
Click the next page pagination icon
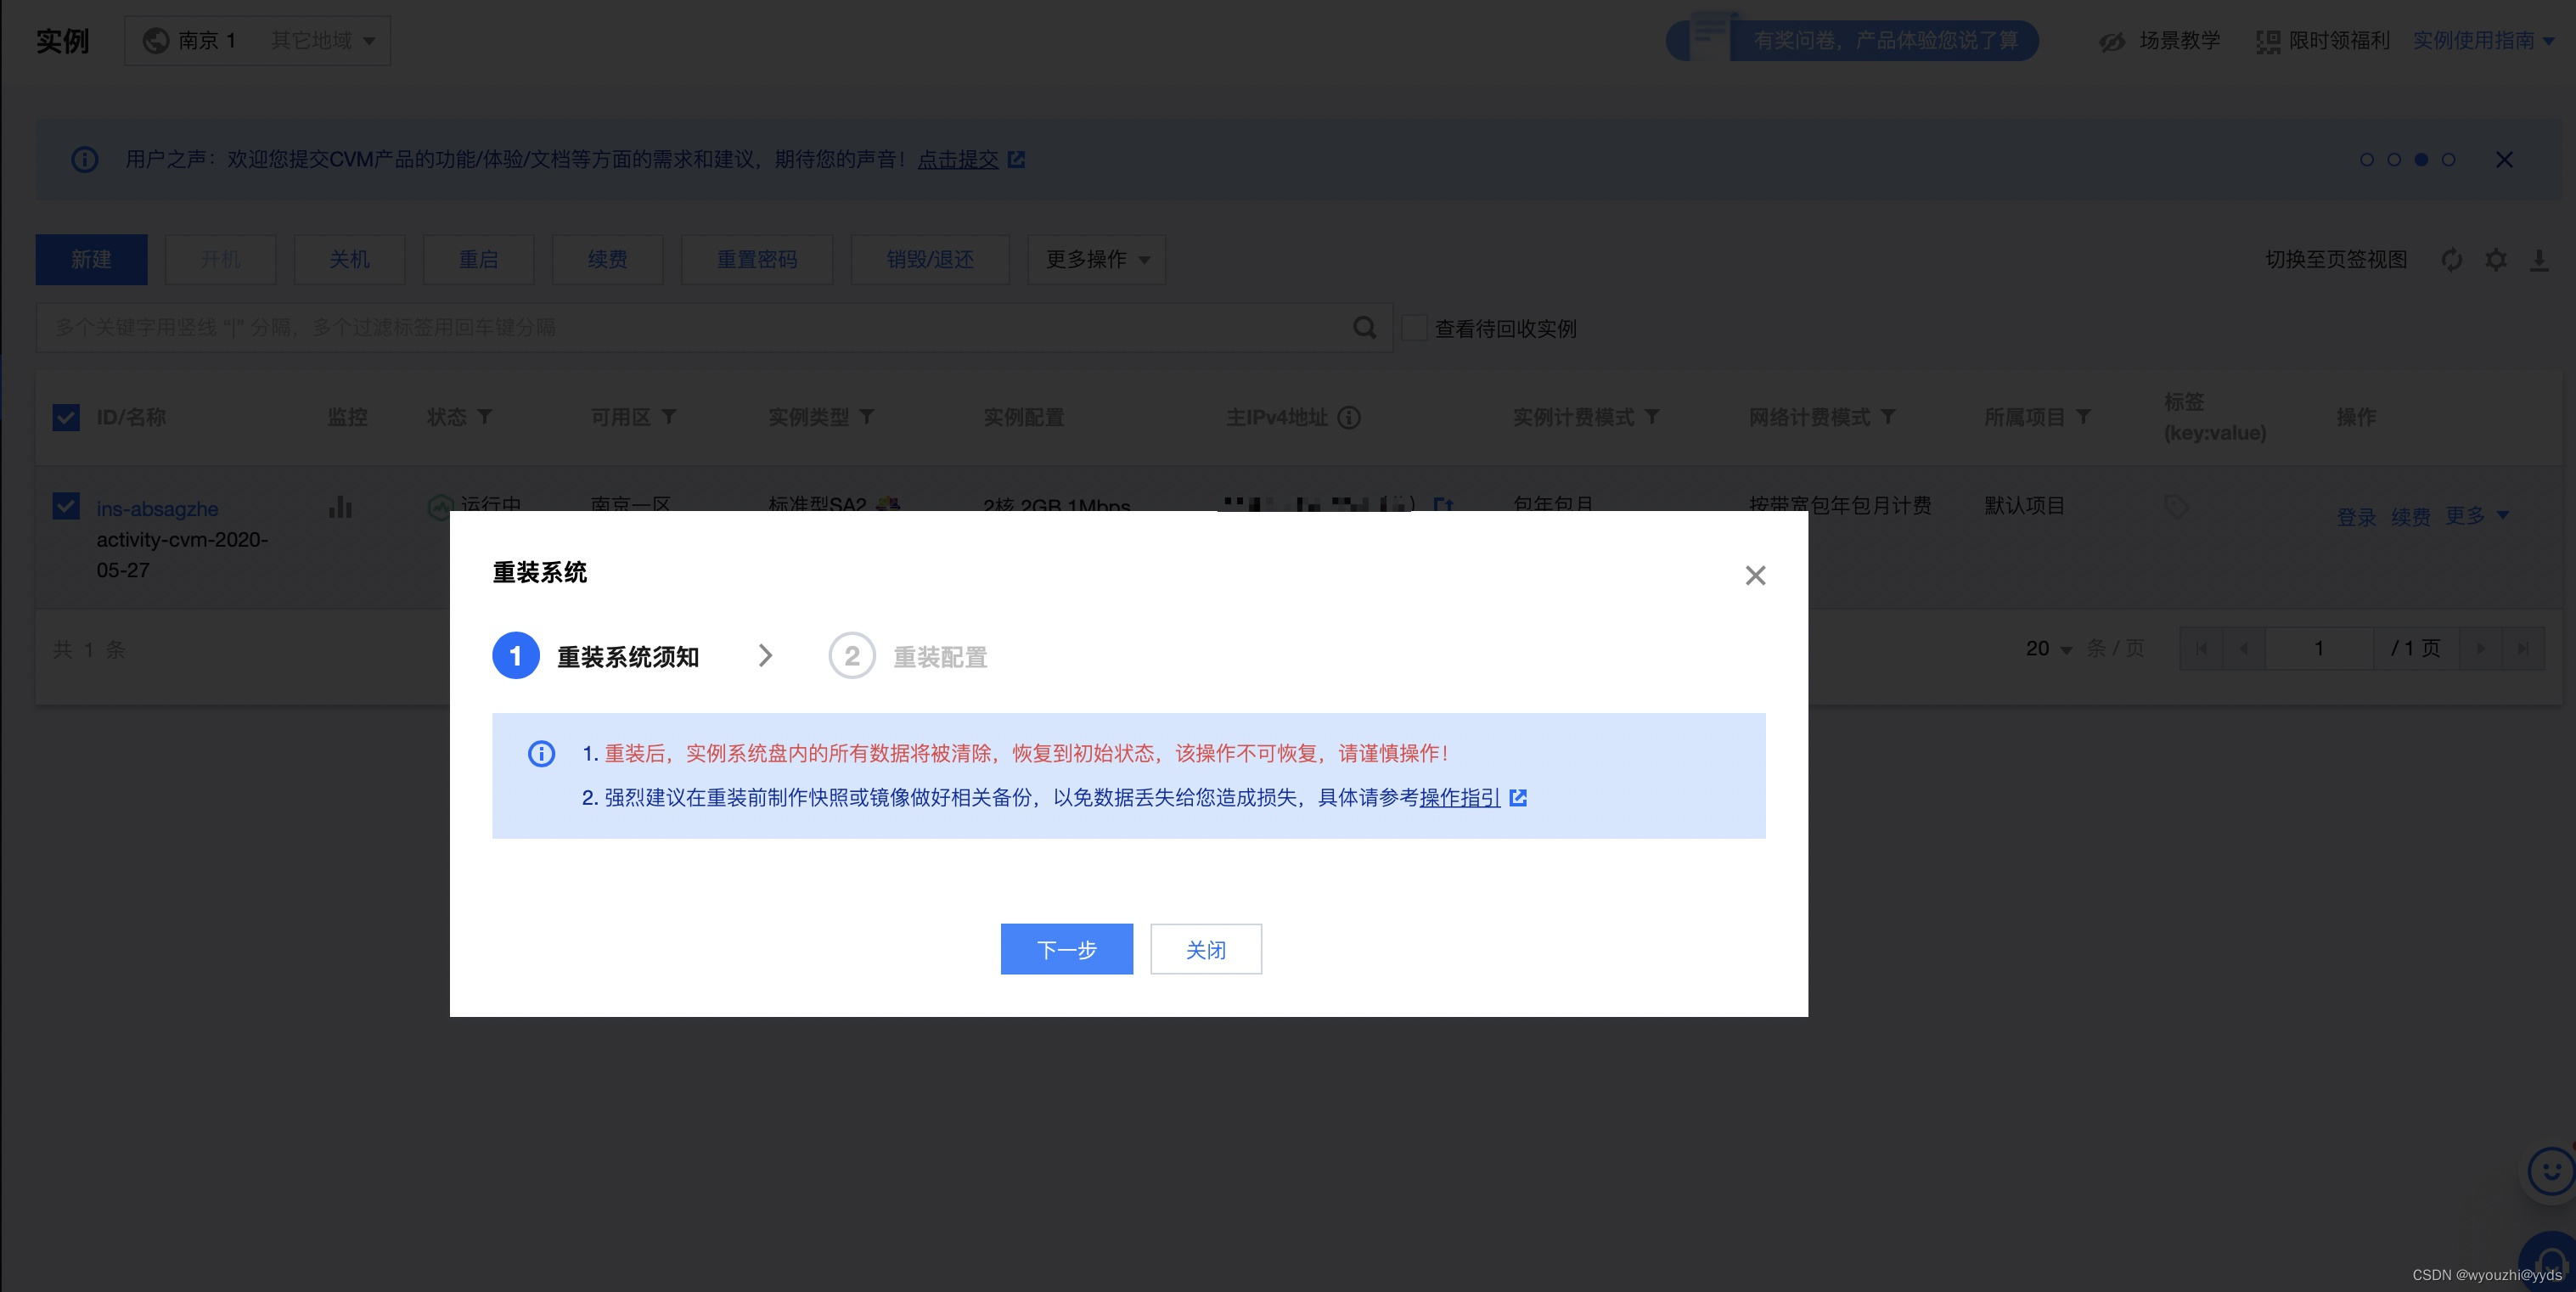click(2480, 648)
